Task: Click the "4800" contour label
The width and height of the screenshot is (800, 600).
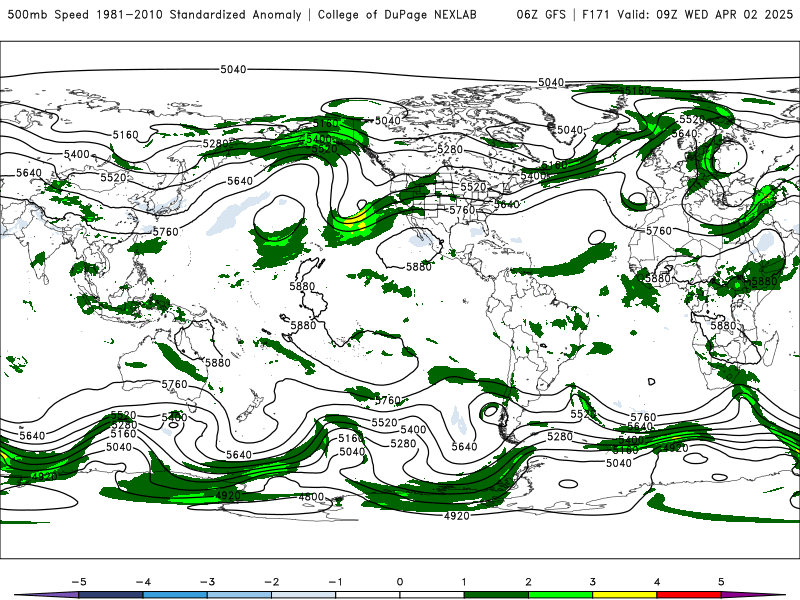Action: coord(311,496)
